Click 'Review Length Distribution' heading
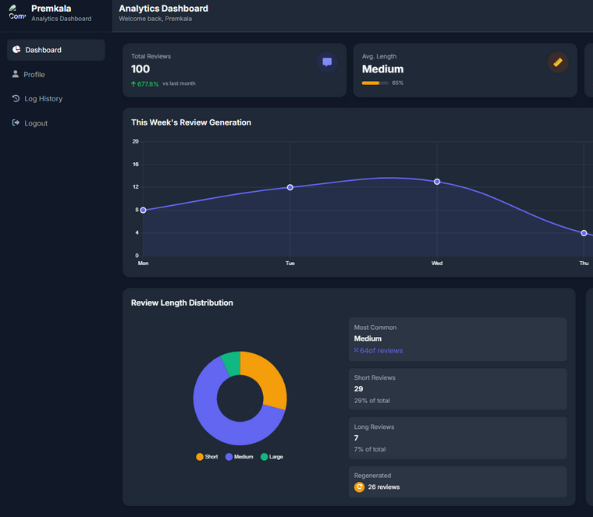This screenshot has width=593, height=517. pyautogui.click(x=182, y=303)
